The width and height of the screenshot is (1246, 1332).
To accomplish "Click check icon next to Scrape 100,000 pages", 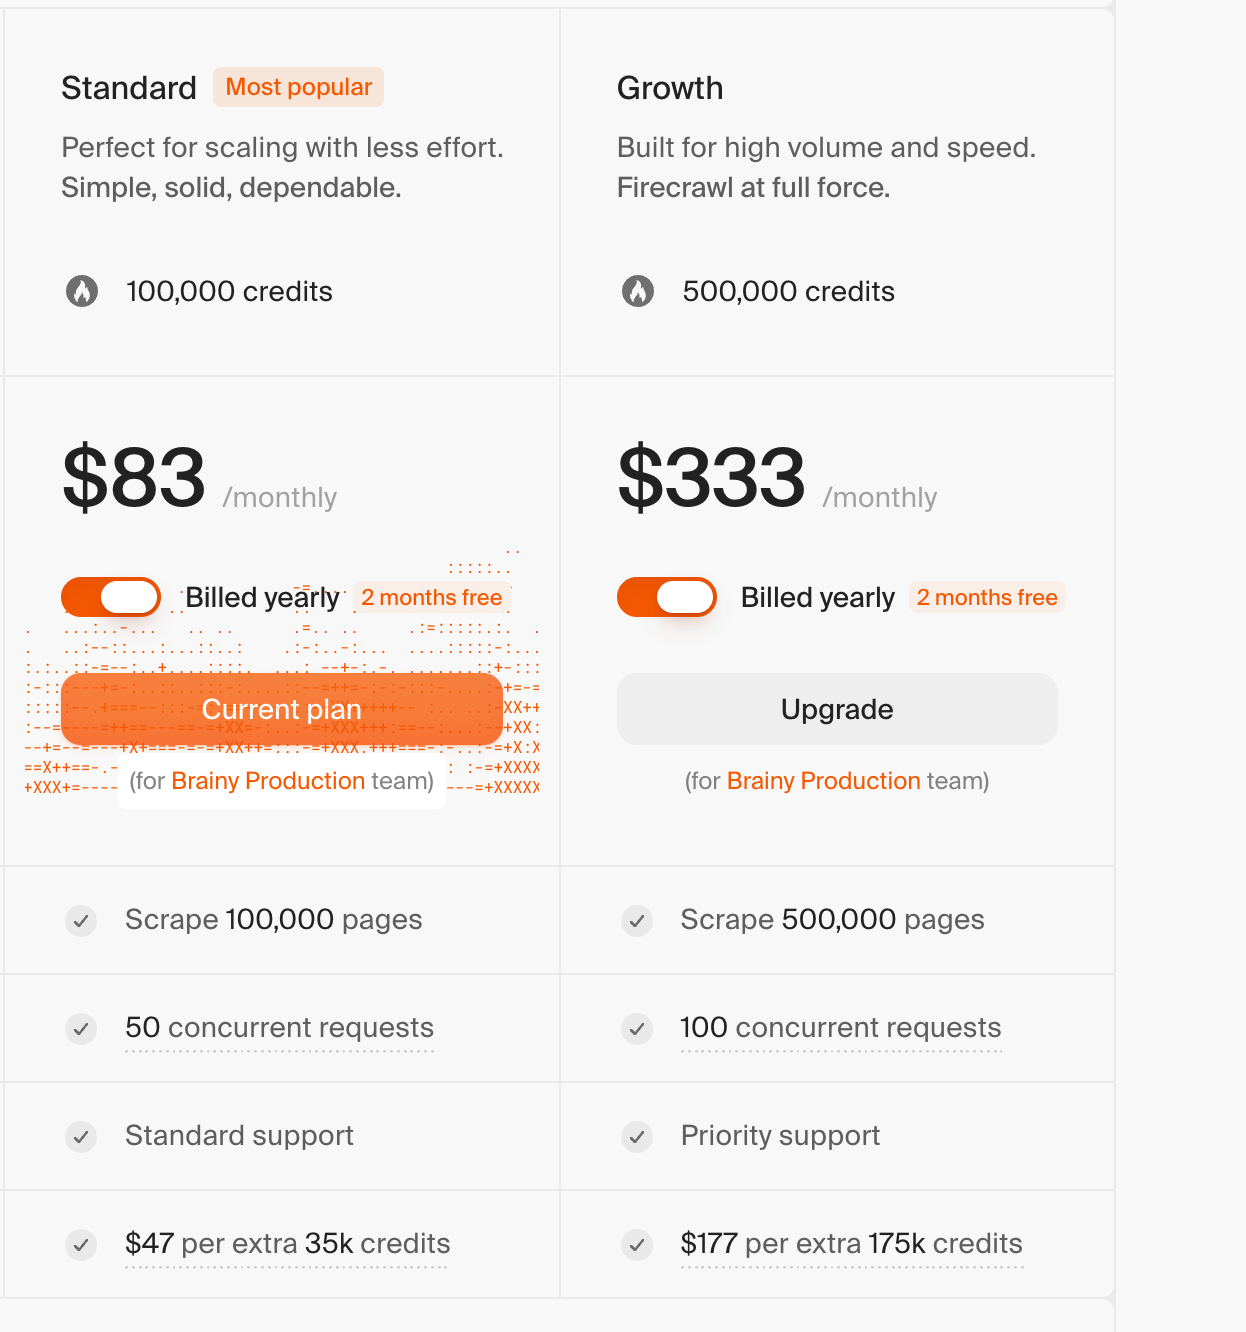I will coord(81,920).
